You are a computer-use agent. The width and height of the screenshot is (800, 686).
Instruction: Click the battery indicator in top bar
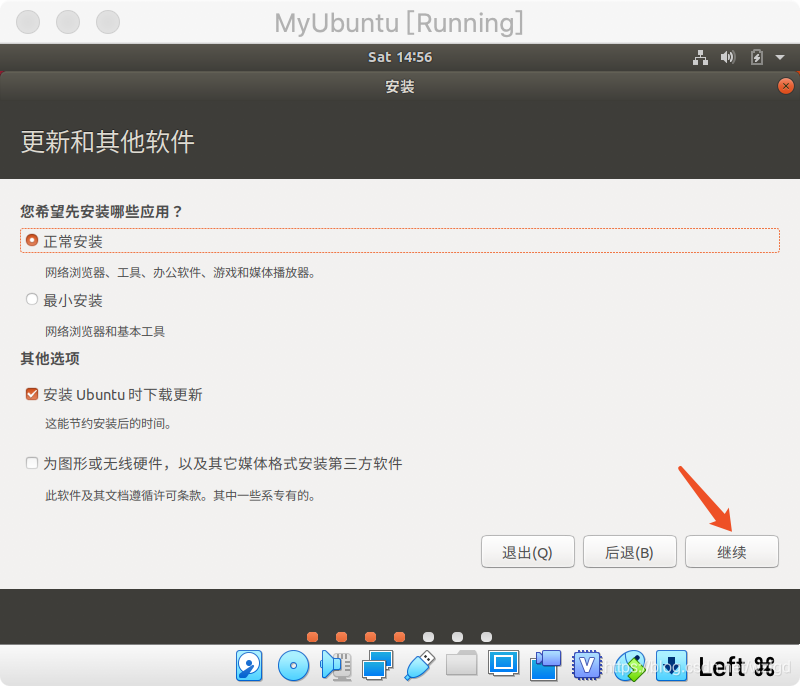pyautogui.click(x=757, y=57)
